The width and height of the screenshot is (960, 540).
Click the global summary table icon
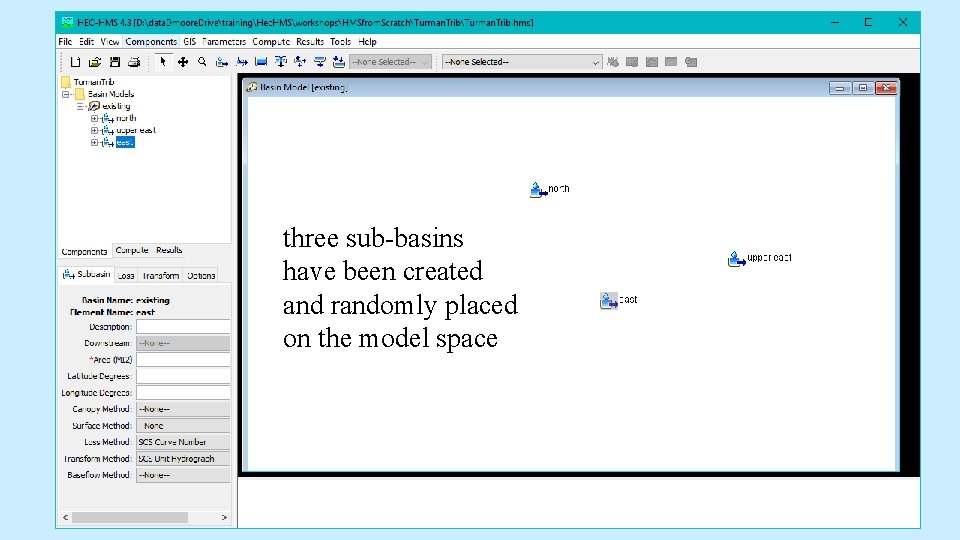pyautogui.click(x=632, y=62)
